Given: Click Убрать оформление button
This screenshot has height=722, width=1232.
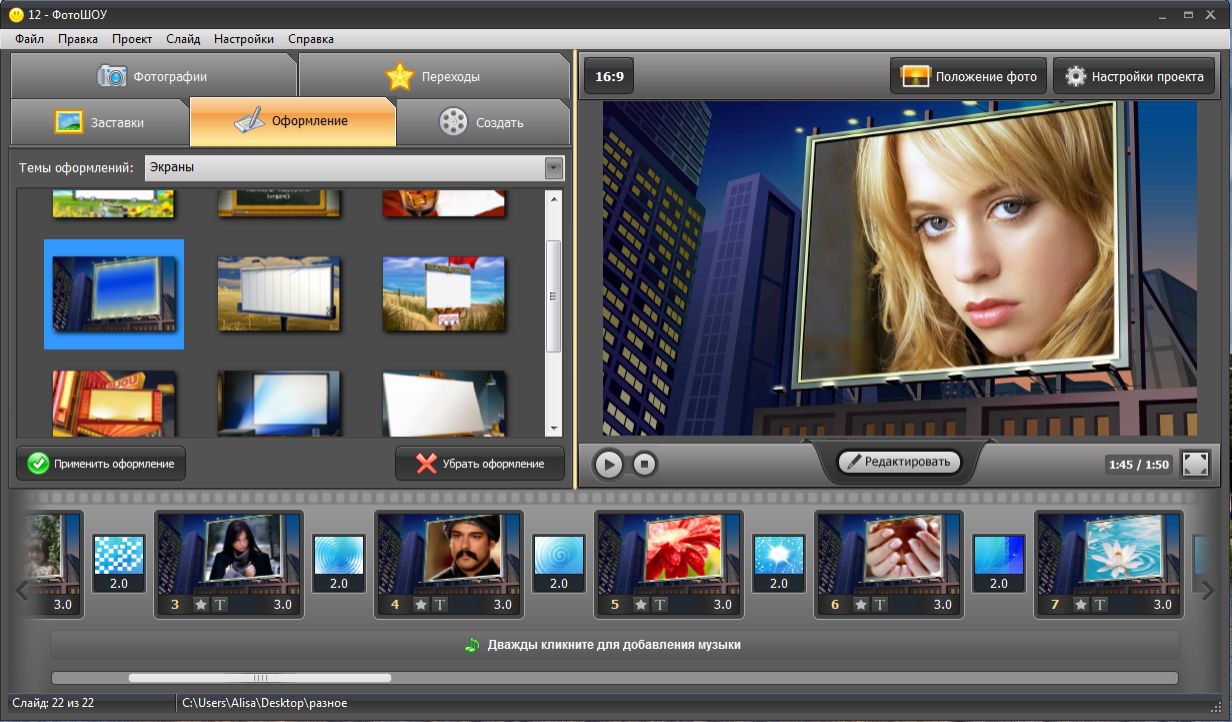Looking at the screenshot, I should 480,463.
